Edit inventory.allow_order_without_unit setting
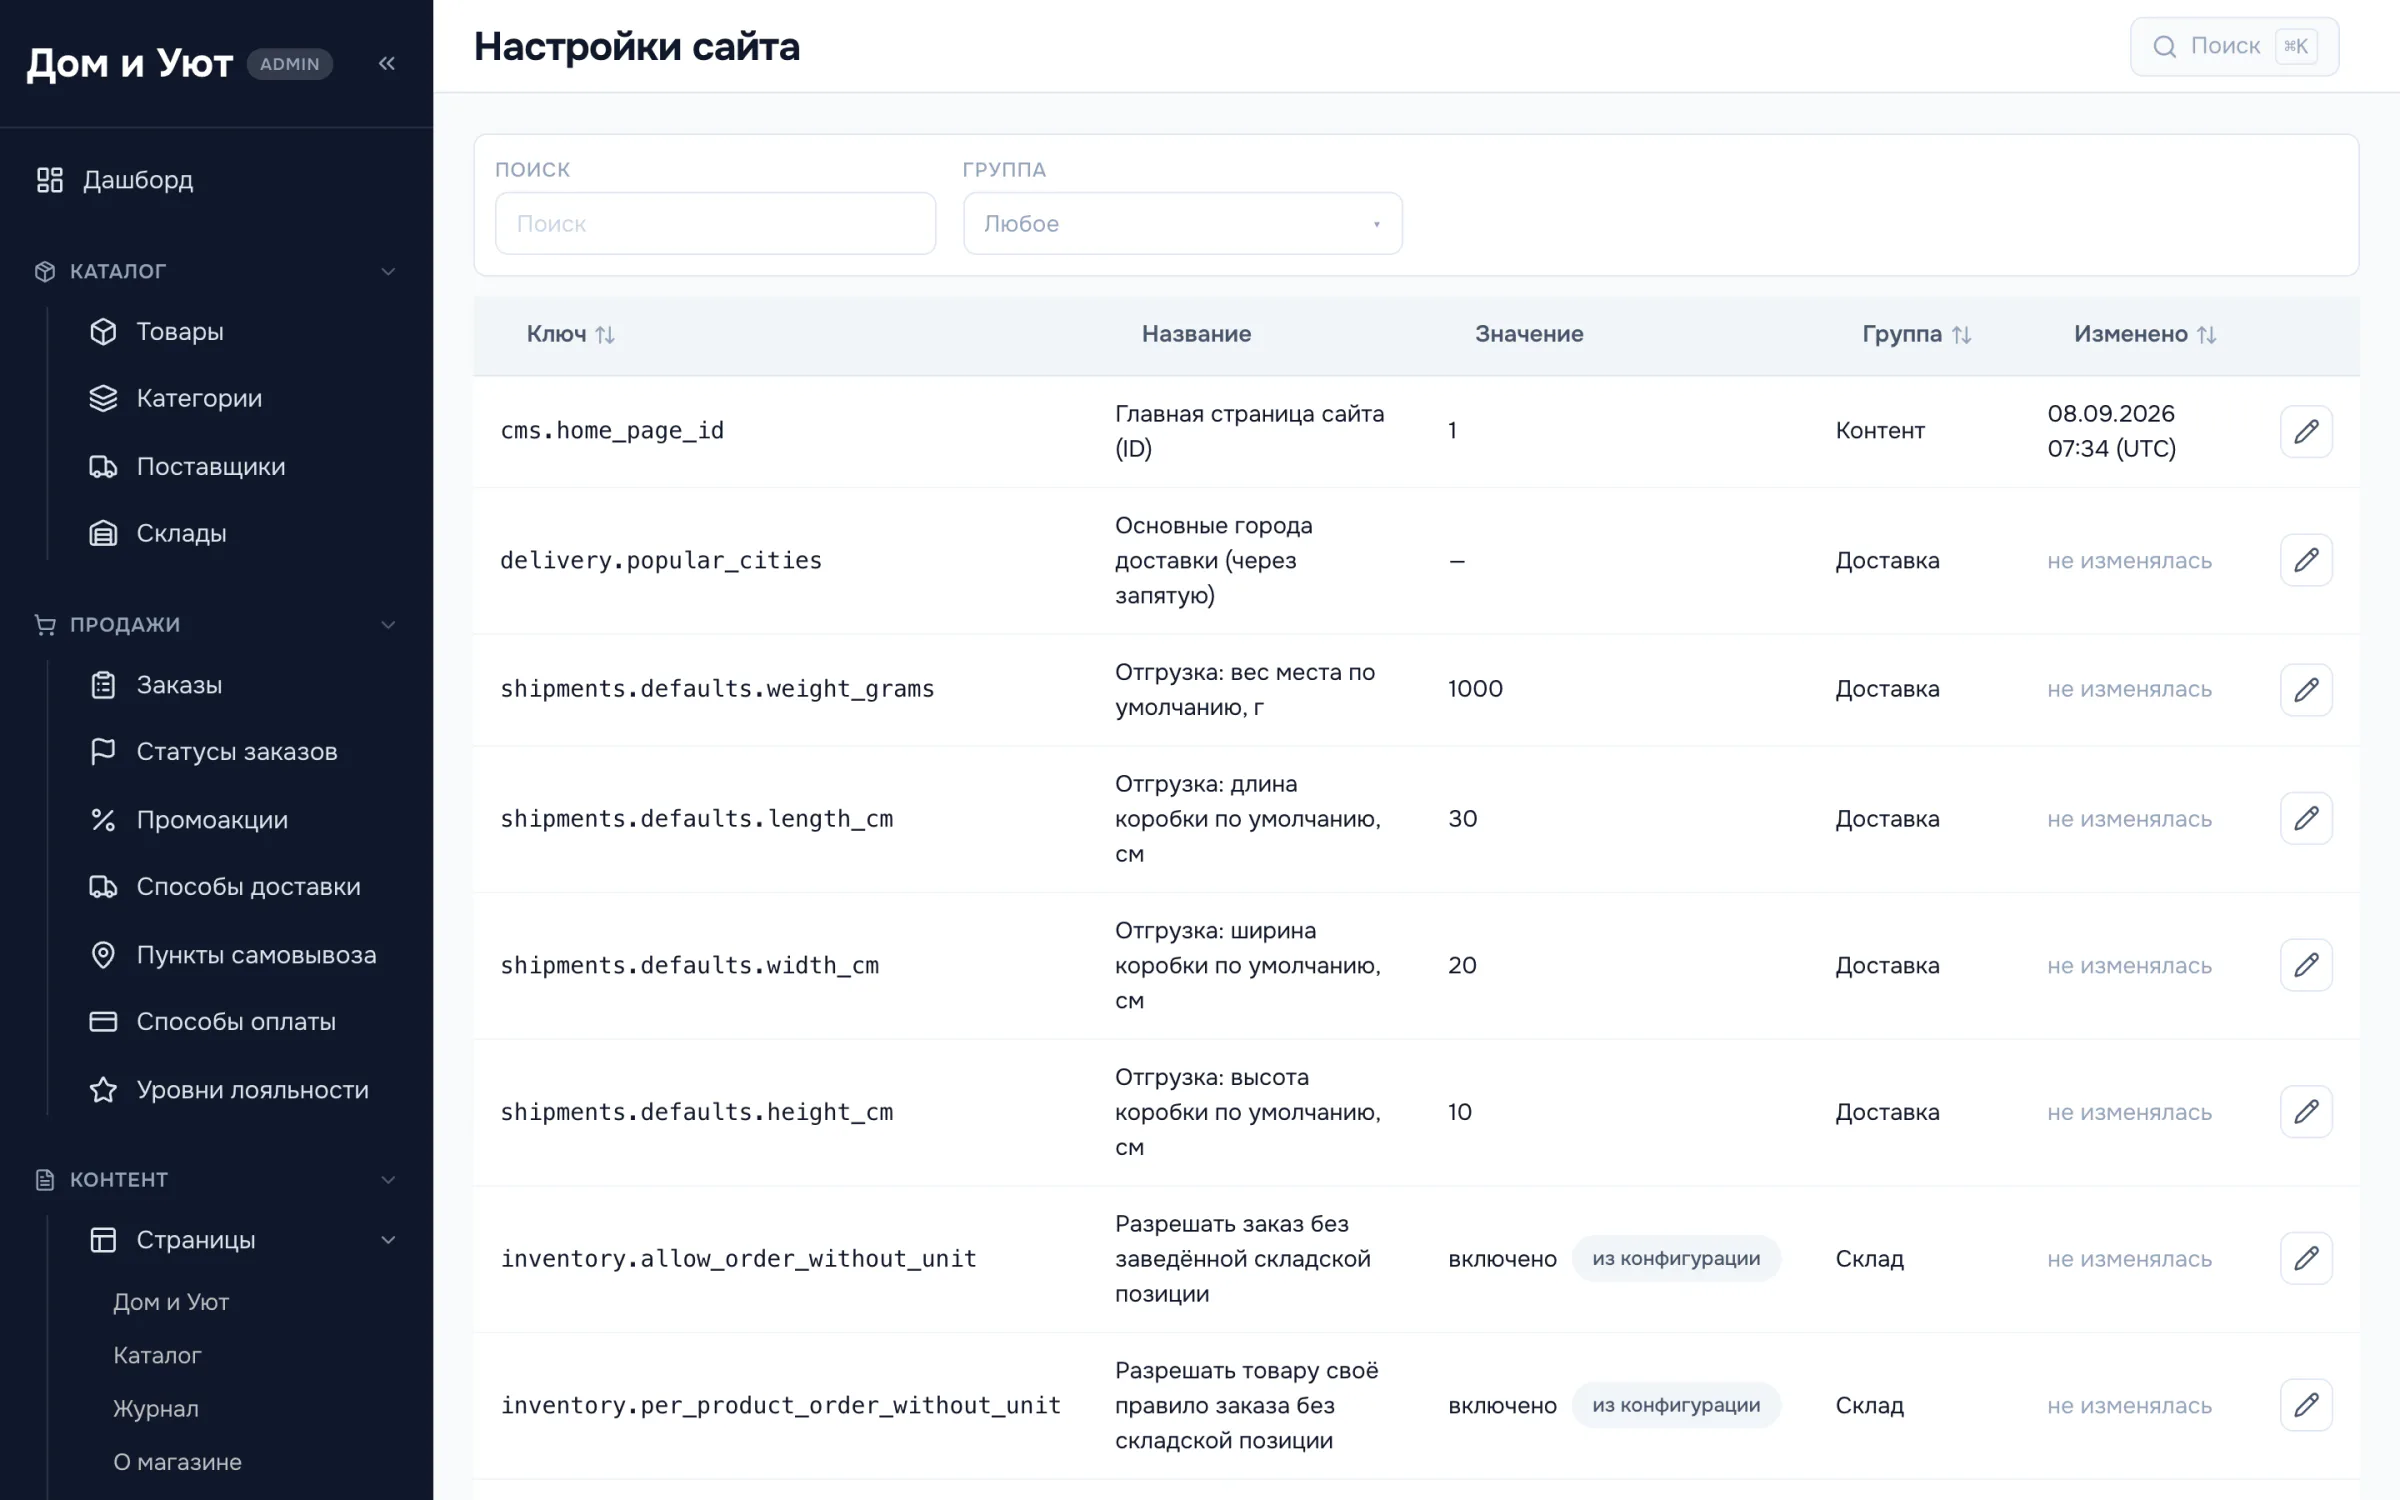 pos(2306,1258)
